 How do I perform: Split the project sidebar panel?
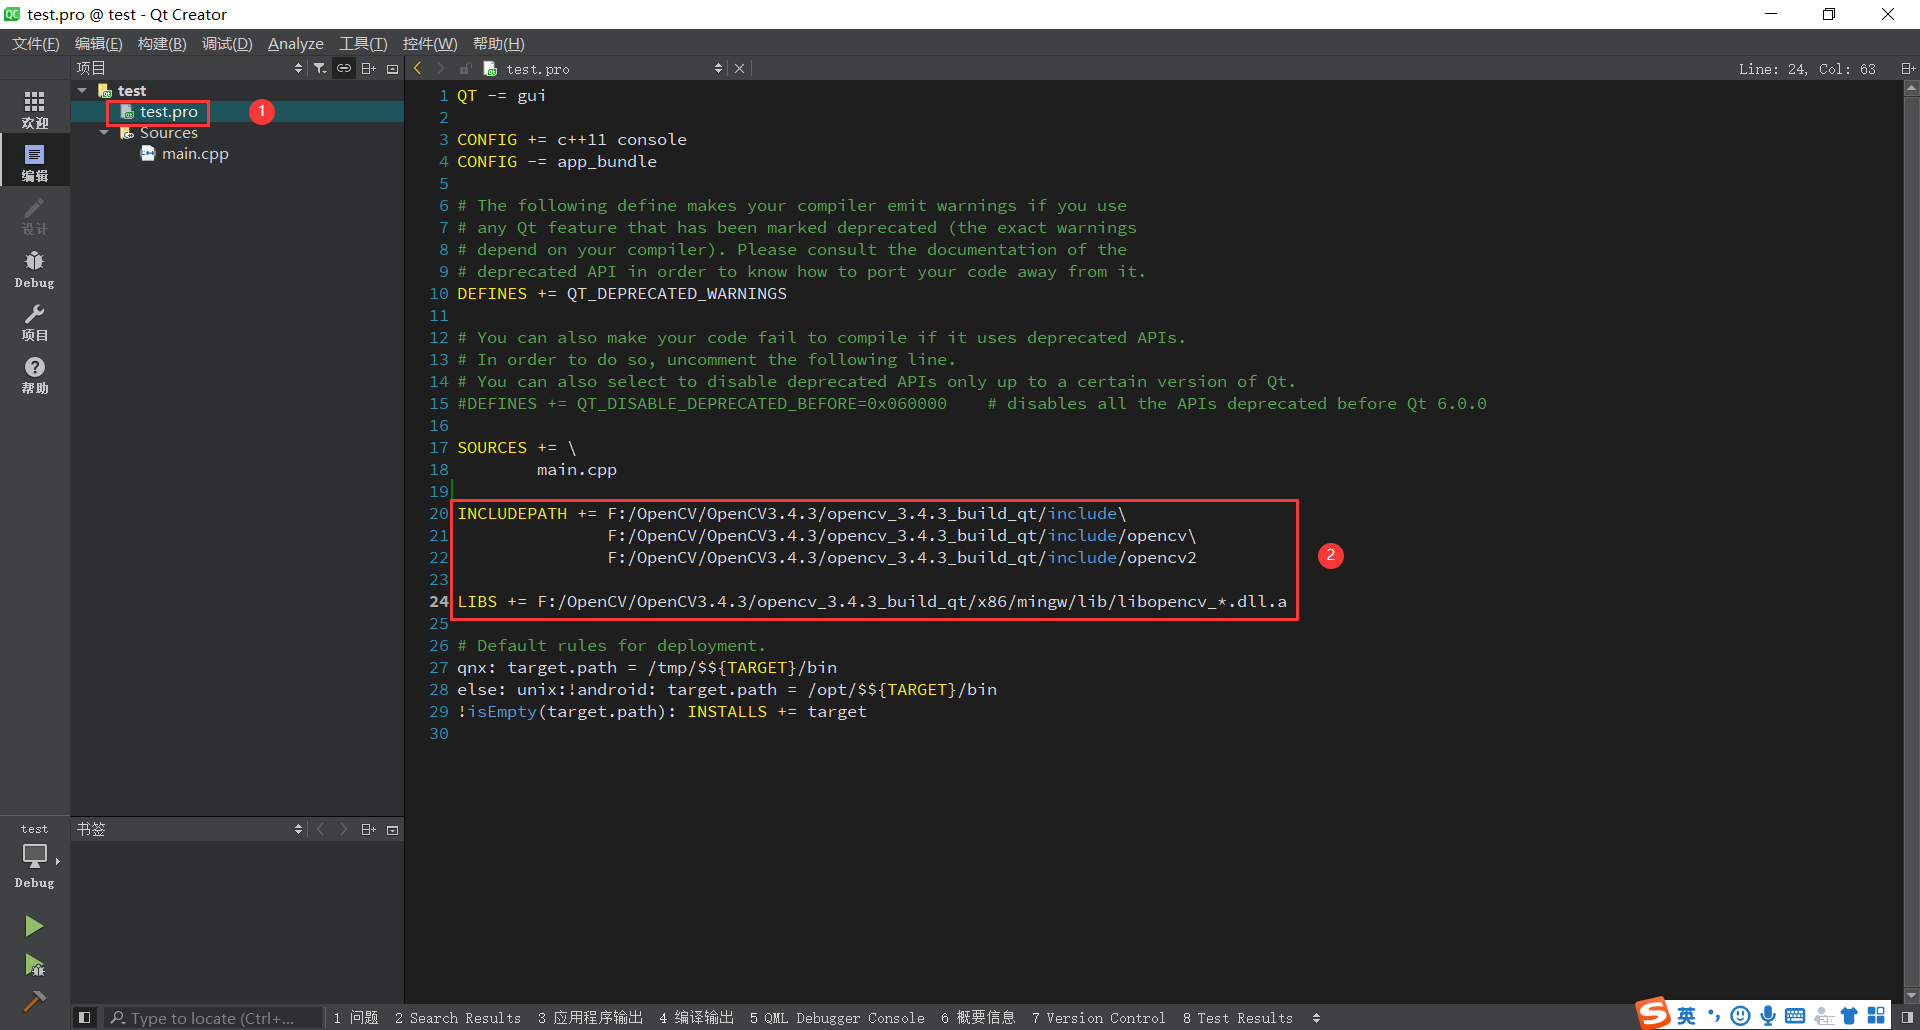[368, 68]
